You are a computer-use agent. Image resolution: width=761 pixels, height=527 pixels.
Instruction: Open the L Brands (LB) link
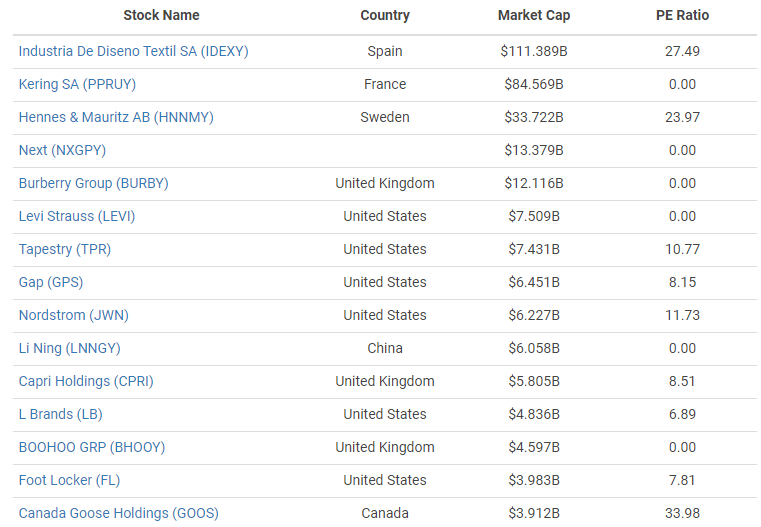pyautogui.click(x=60, y=414)
